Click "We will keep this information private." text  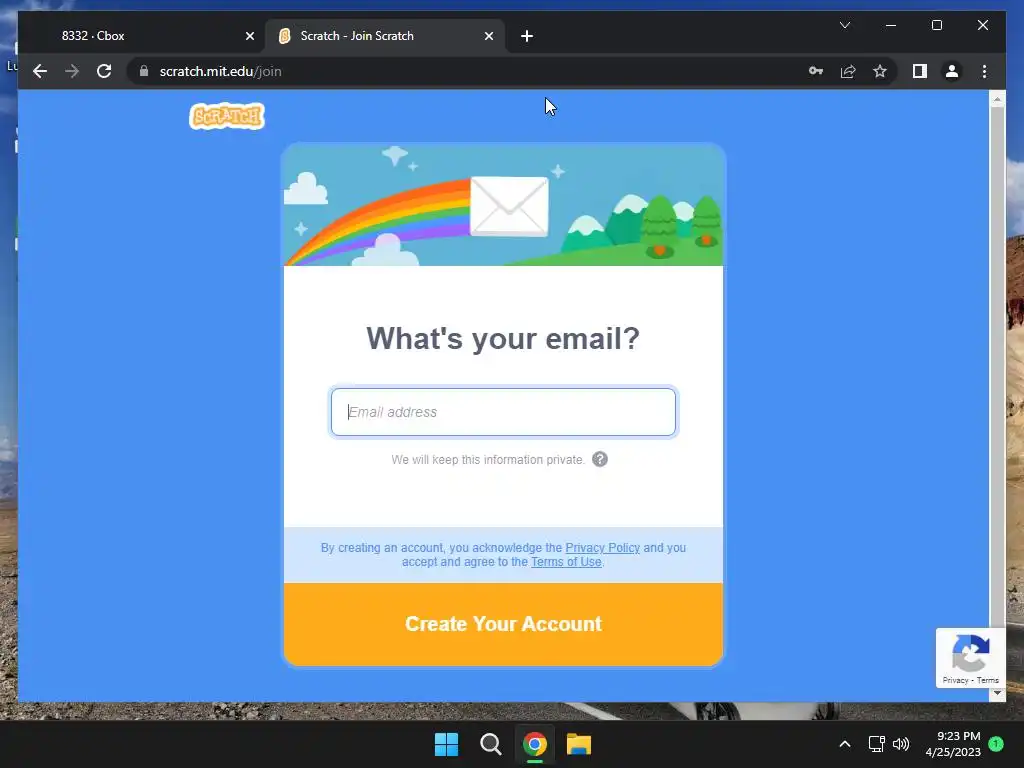point(488,460)
